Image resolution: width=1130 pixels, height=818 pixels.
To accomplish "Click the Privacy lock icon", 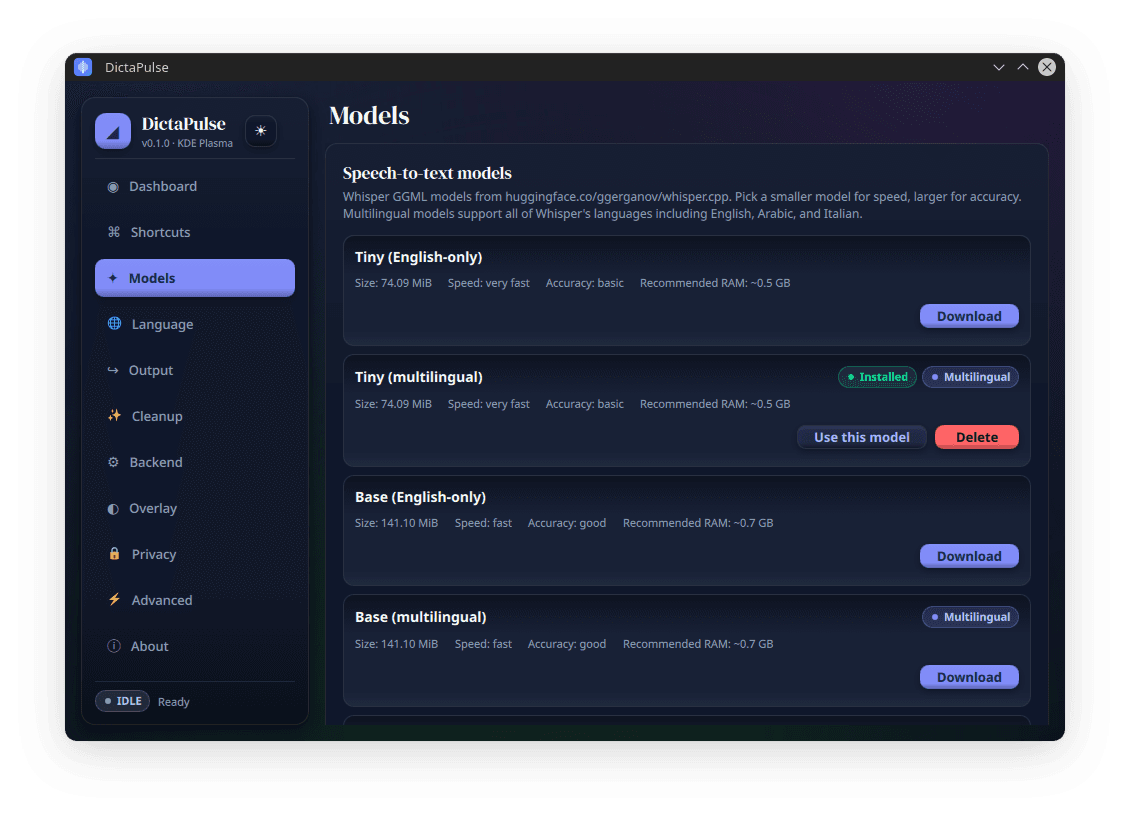I will [x=115, y=554].
